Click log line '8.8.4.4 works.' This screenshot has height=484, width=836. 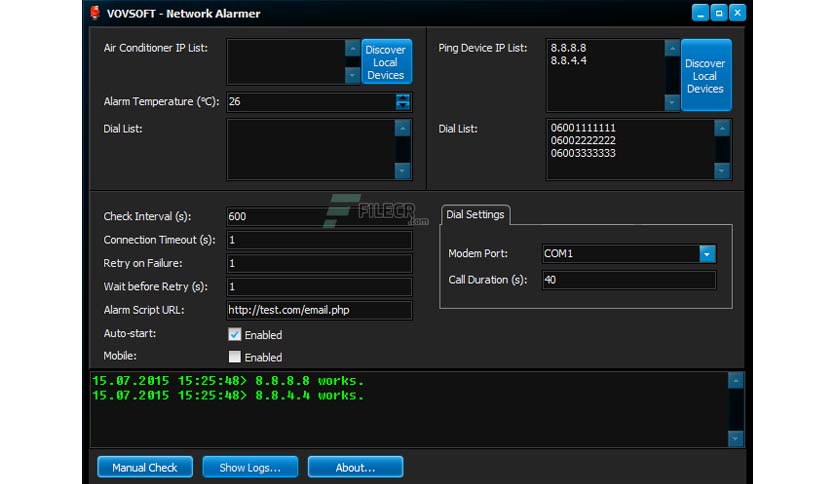228,396
